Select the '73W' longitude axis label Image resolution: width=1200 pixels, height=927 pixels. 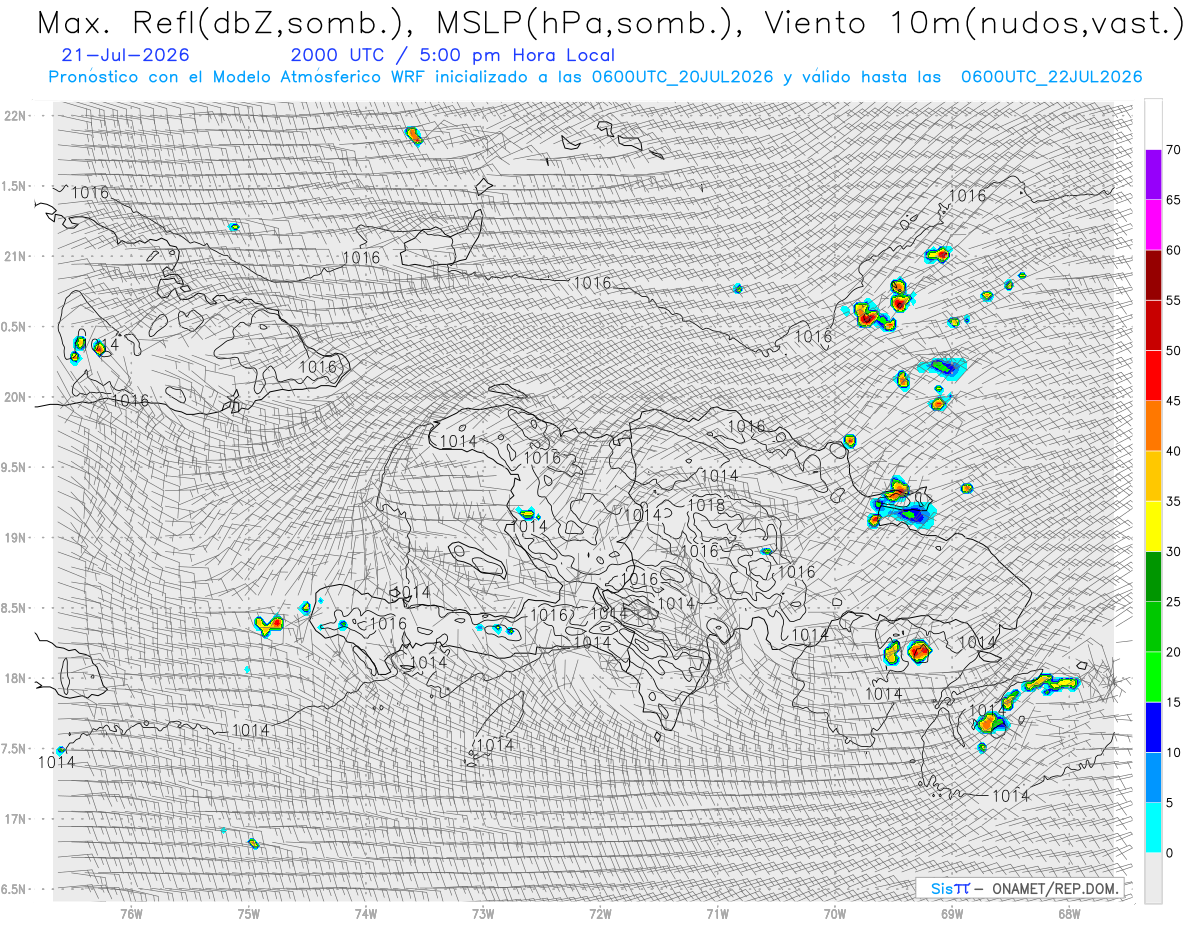click(483, 913)
